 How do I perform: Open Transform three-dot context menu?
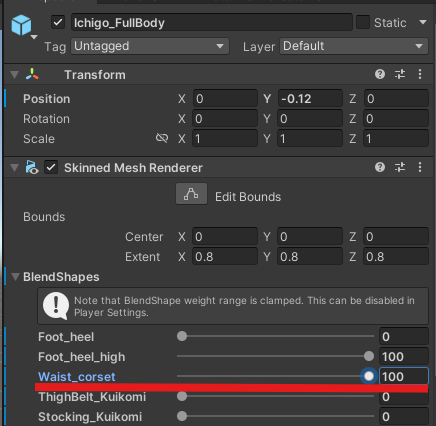pyautogui.click(x=420, y=74)
